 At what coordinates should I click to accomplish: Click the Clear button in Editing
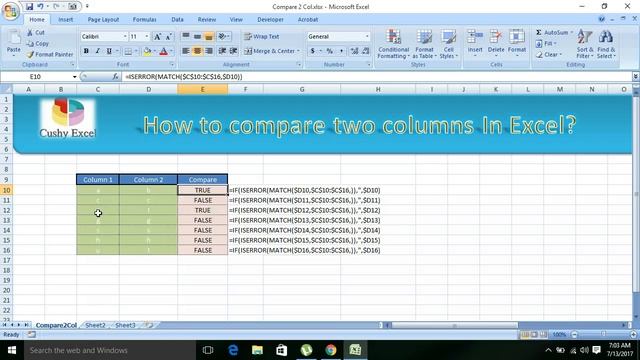click(549, 54)
